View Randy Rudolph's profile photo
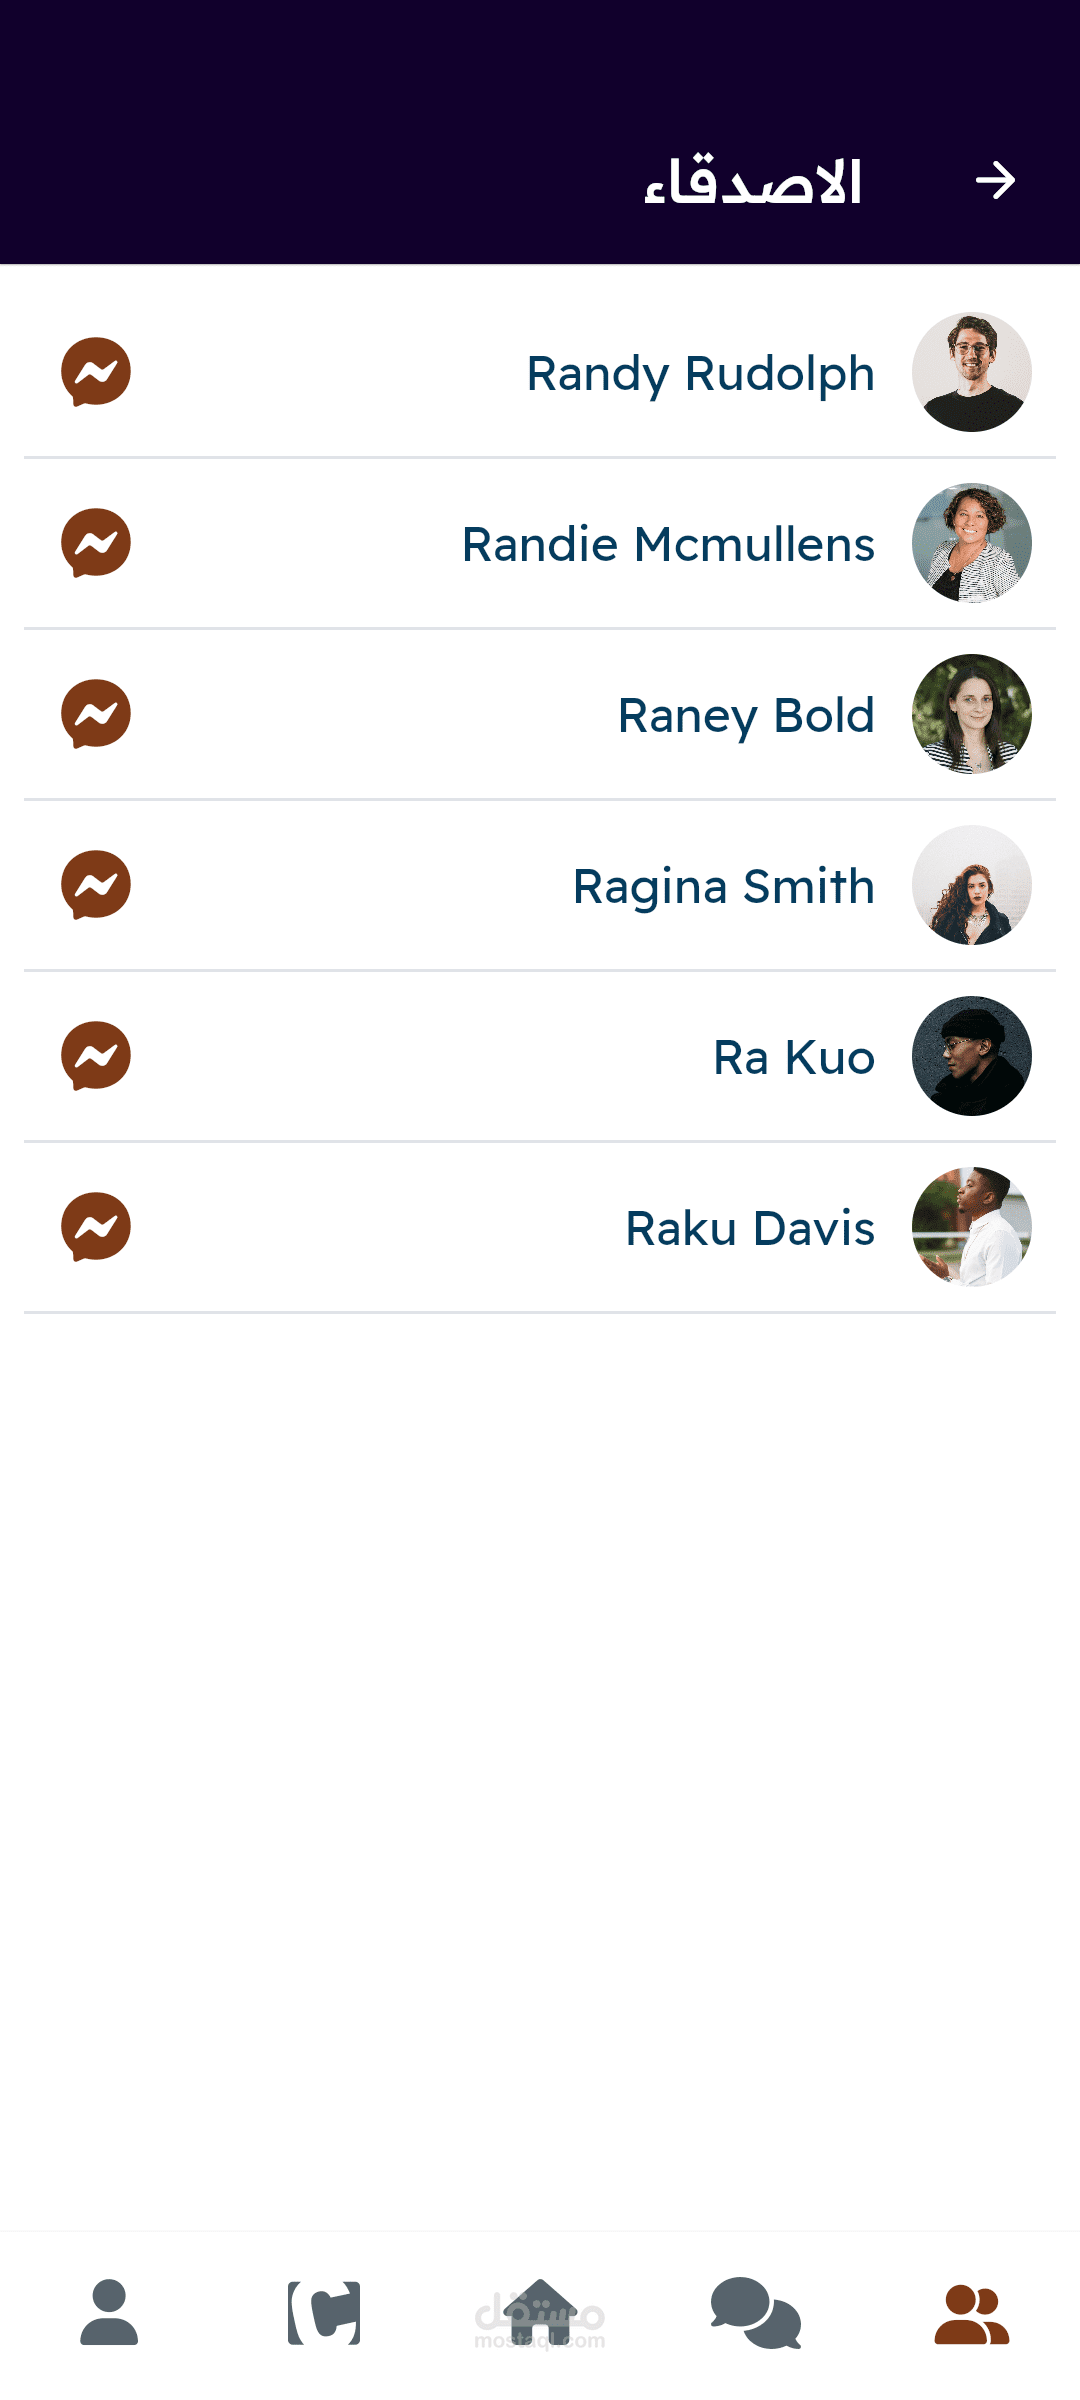Screen dimensions: 1080x2400 pos(971,372)
